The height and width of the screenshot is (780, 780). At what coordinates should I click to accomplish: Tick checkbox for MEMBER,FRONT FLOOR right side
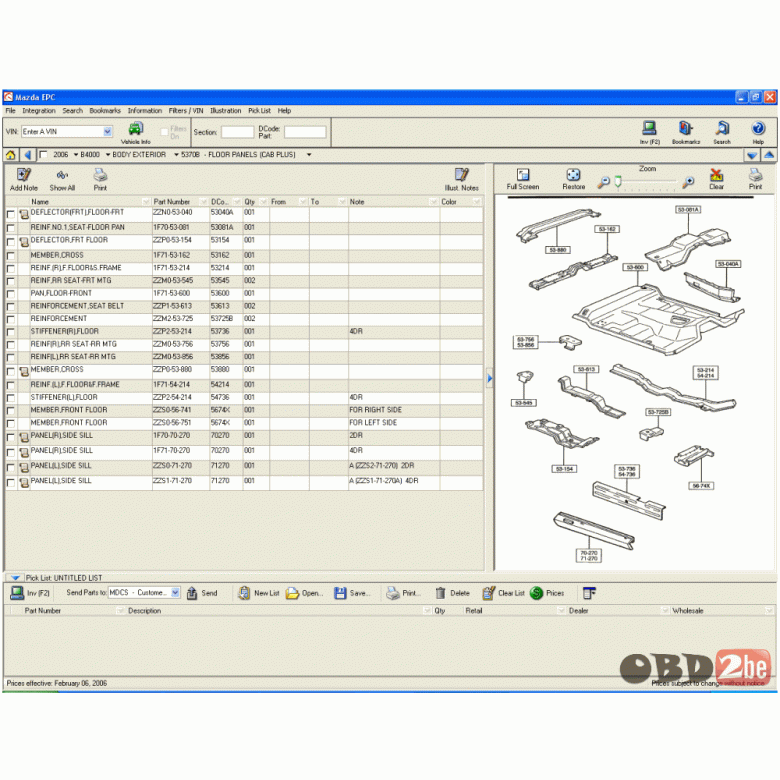coord(10,411)
